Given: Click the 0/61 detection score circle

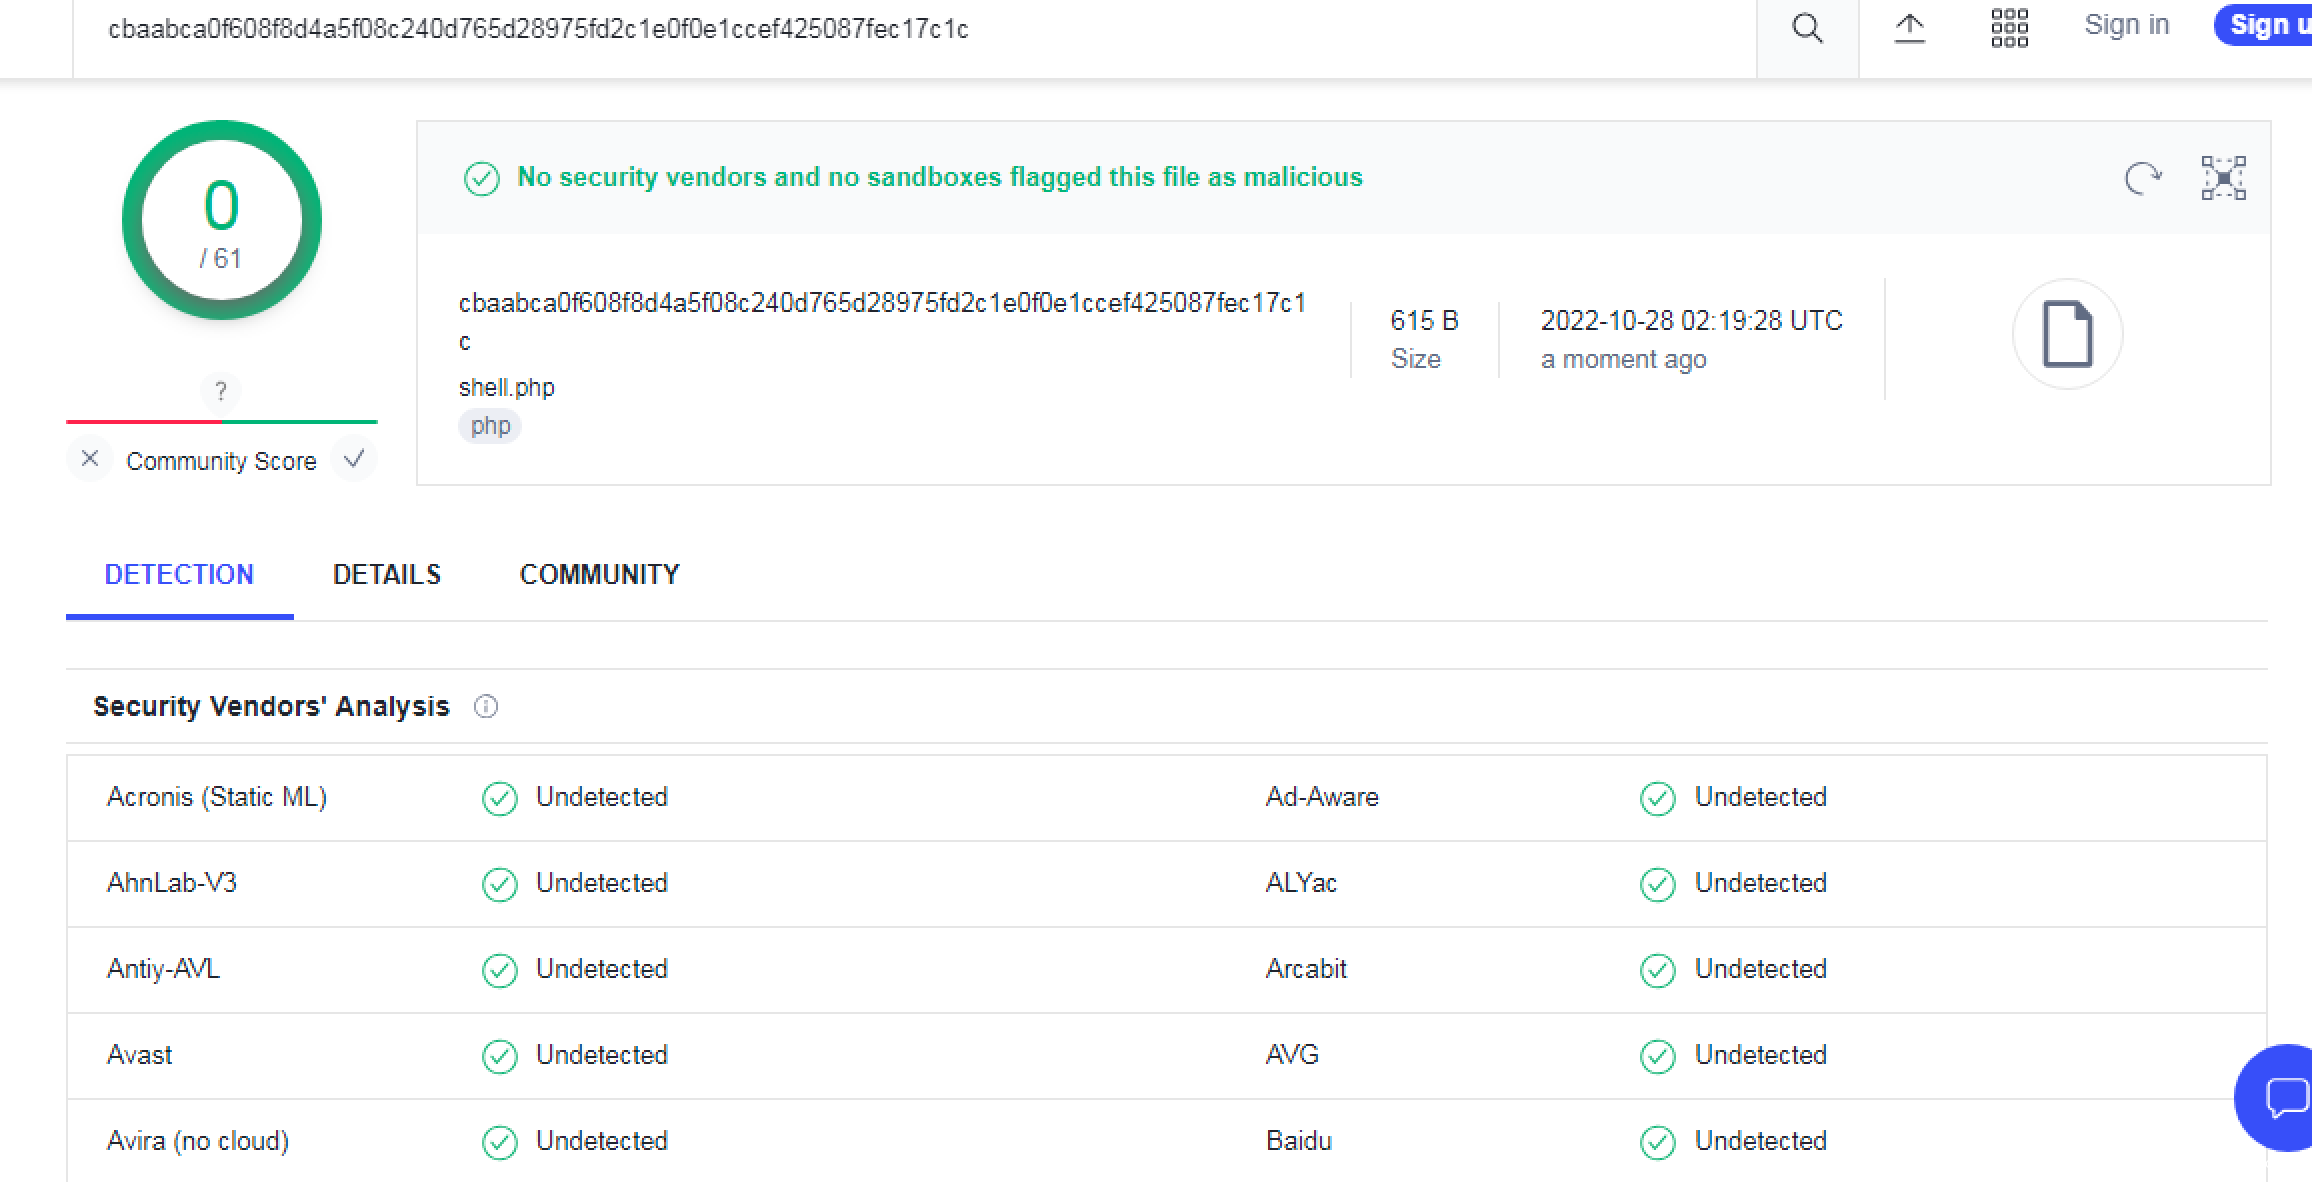Looking at the screenshot, I should 221,220.
